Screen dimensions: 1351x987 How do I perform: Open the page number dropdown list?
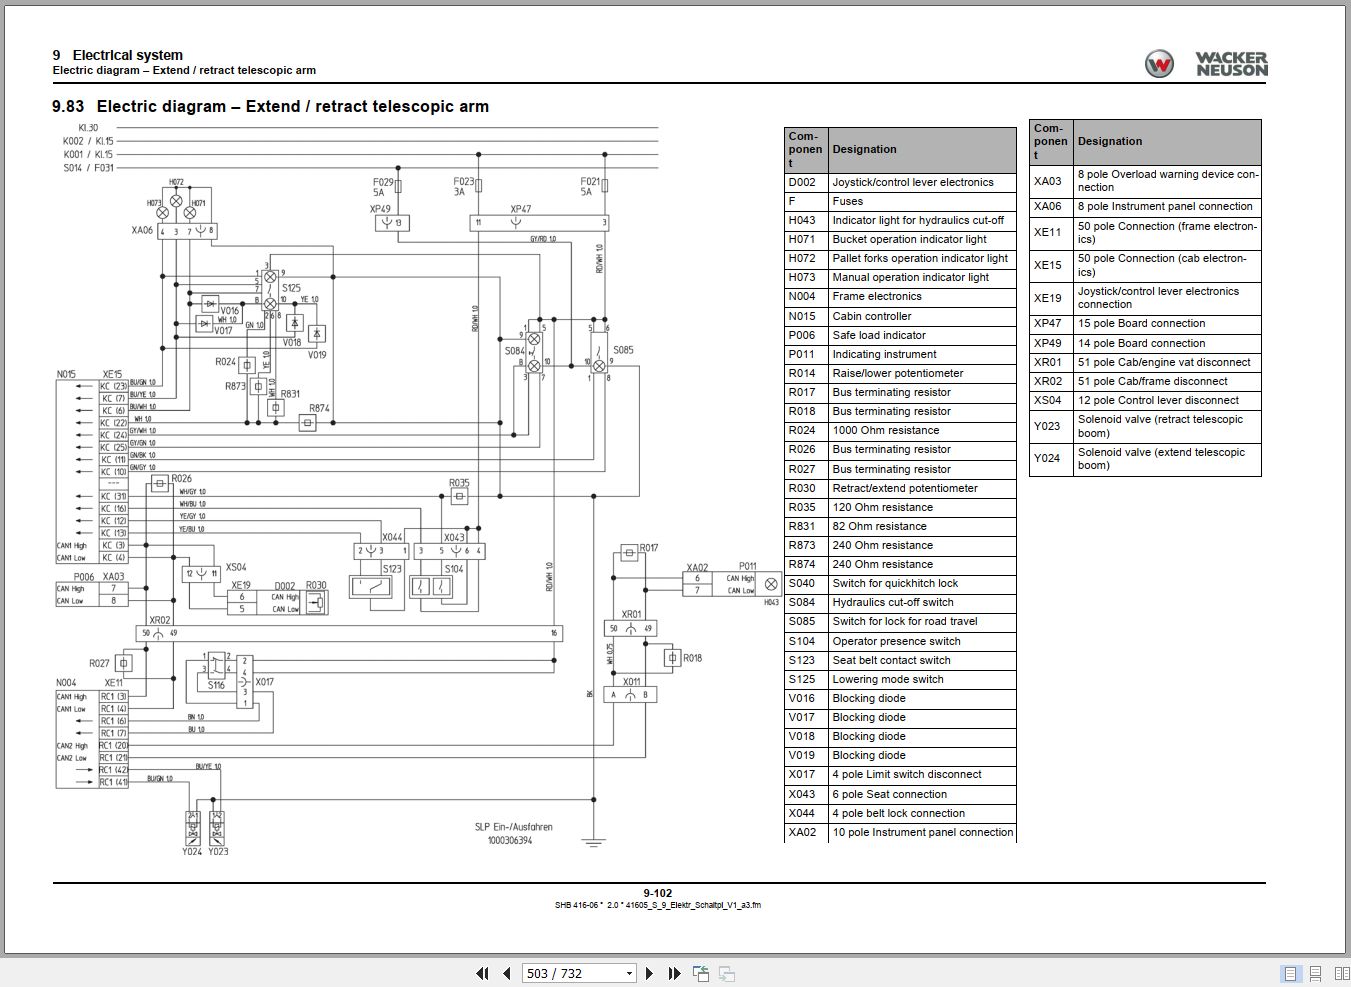[628, 973]
